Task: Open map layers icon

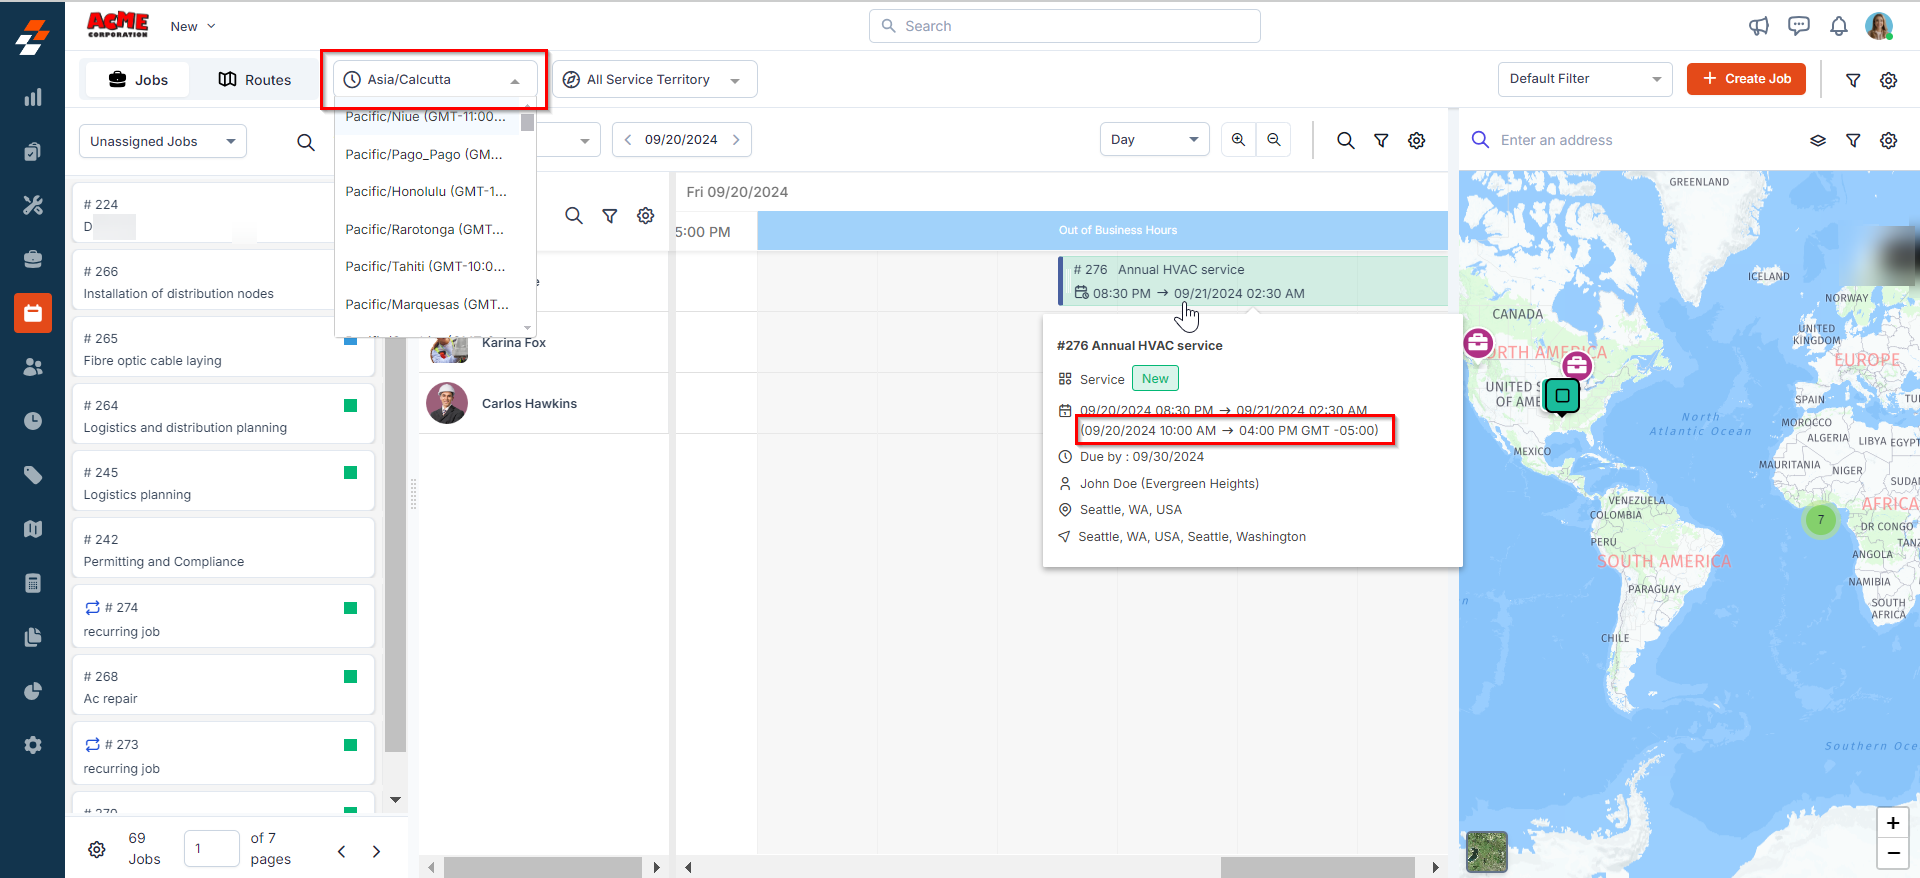Action: point(1818,141)
